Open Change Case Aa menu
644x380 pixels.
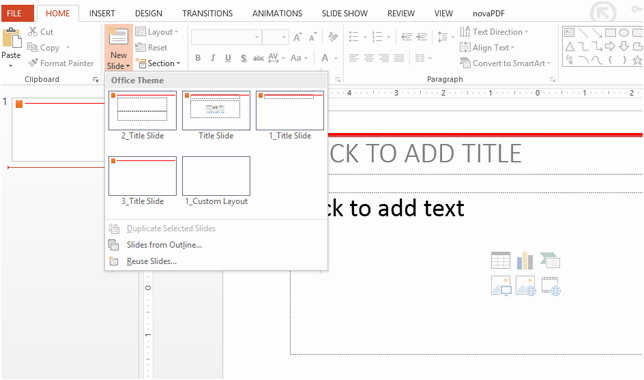(299, 58)
